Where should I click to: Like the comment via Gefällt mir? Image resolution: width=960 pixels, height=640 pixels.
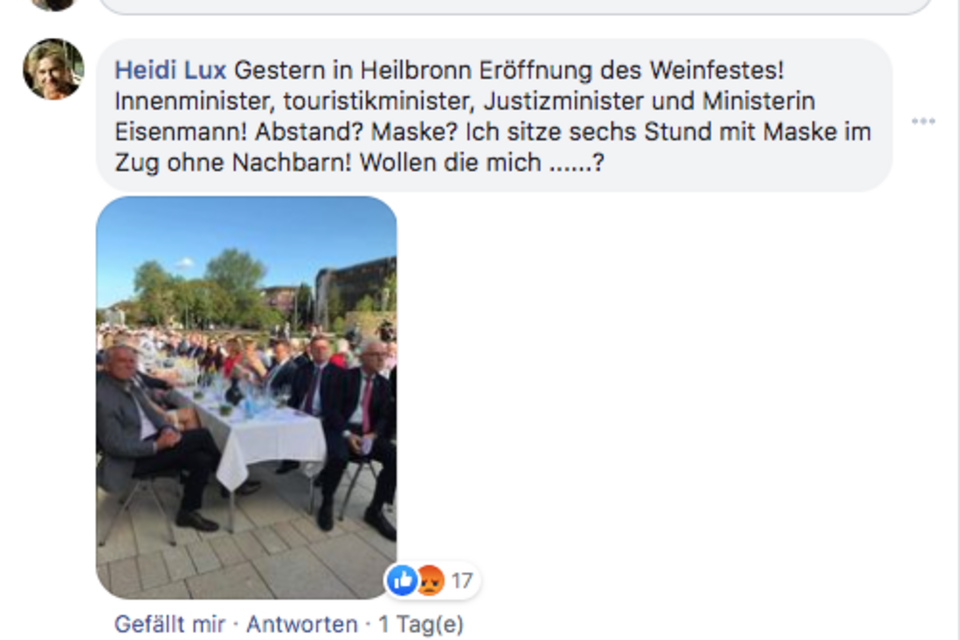coord(170,624)
